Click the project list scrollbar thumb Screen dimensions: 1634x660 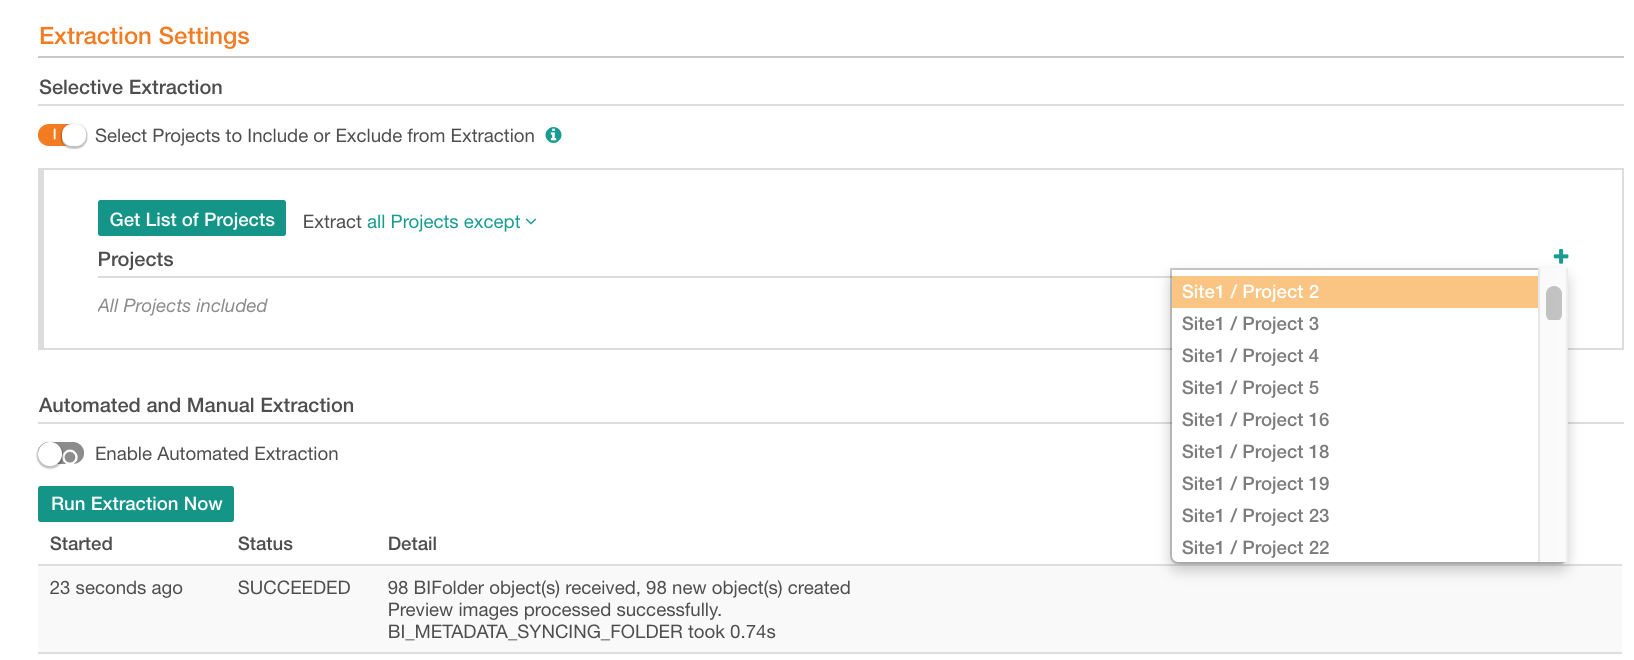point(1553,303)
